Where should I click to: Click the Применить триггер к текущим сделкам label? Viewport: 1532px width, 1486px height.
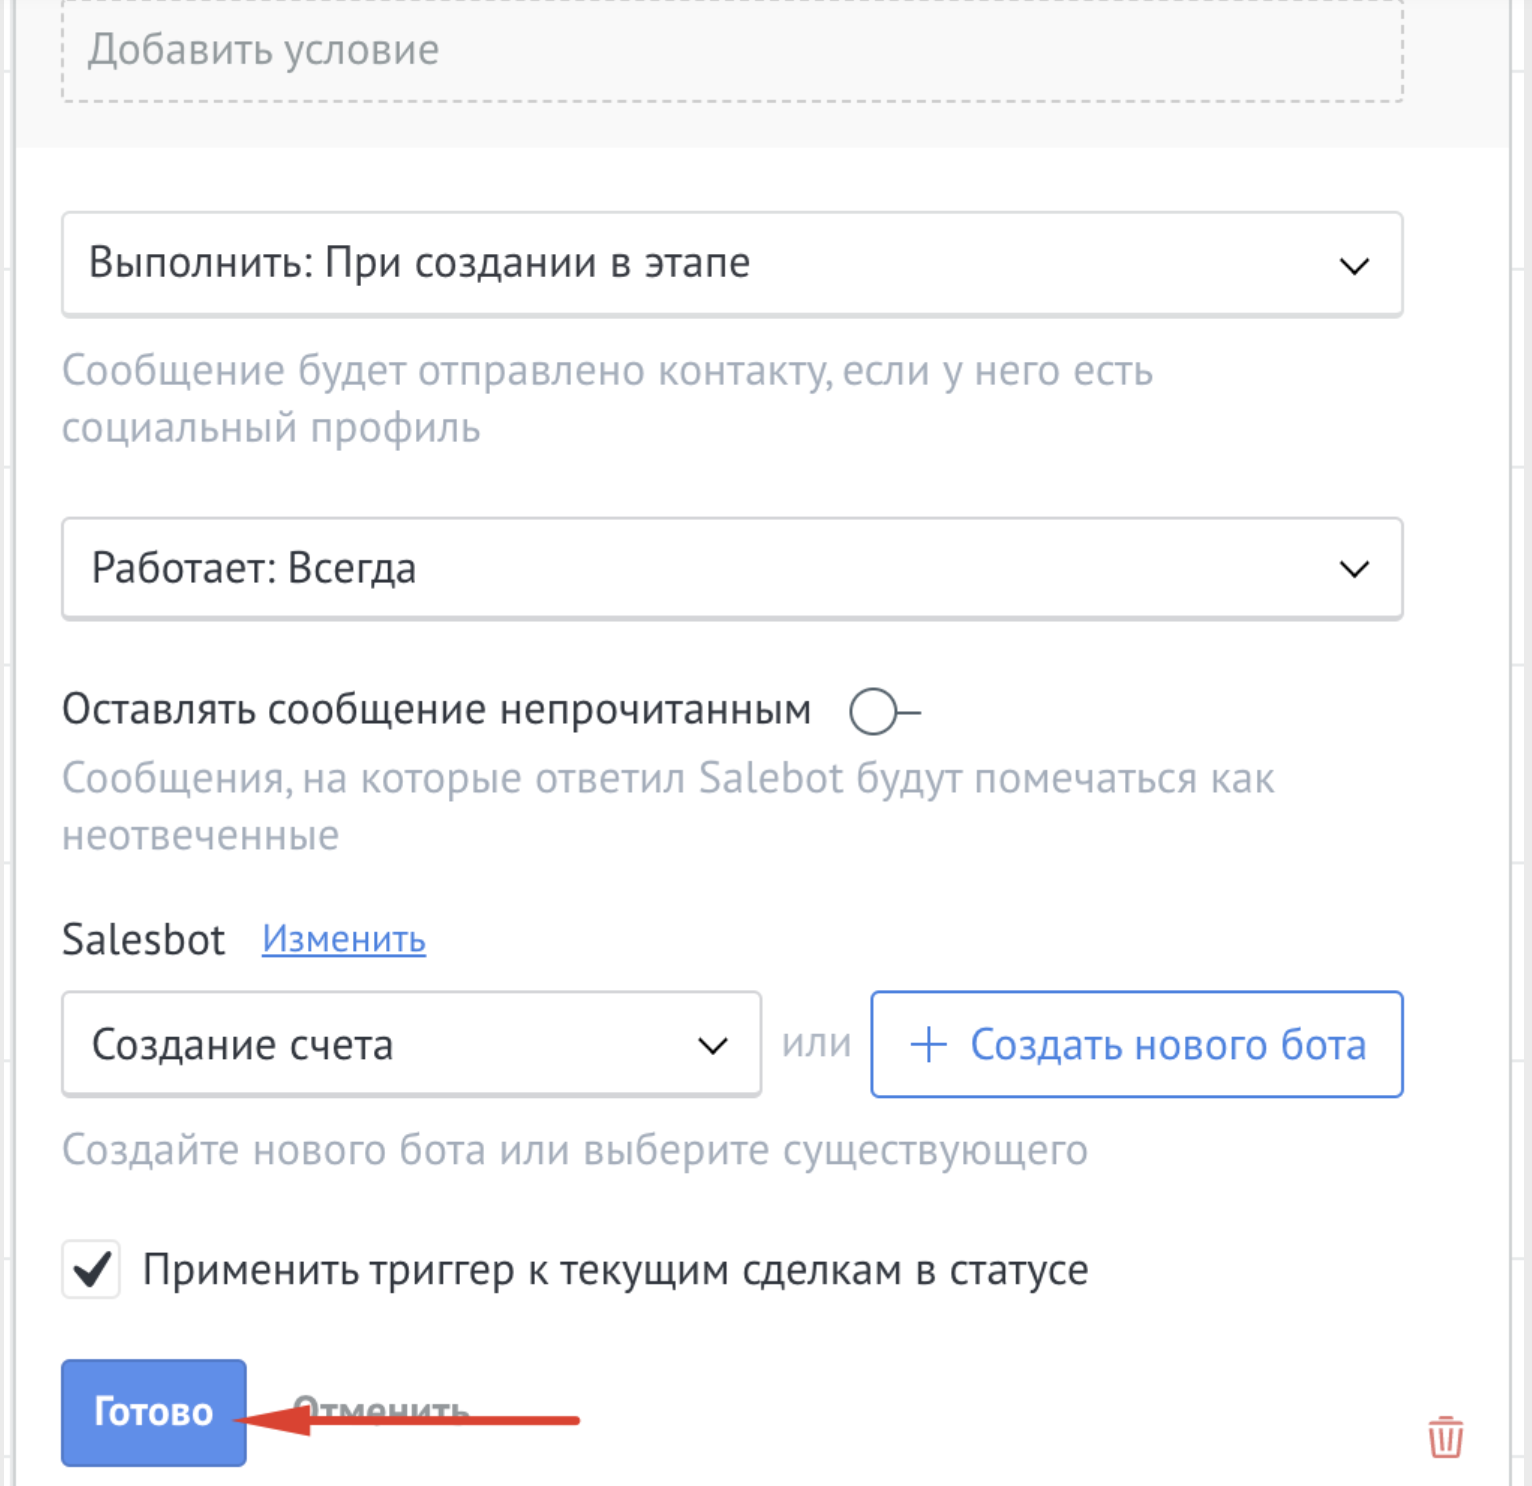(615, 1270)
